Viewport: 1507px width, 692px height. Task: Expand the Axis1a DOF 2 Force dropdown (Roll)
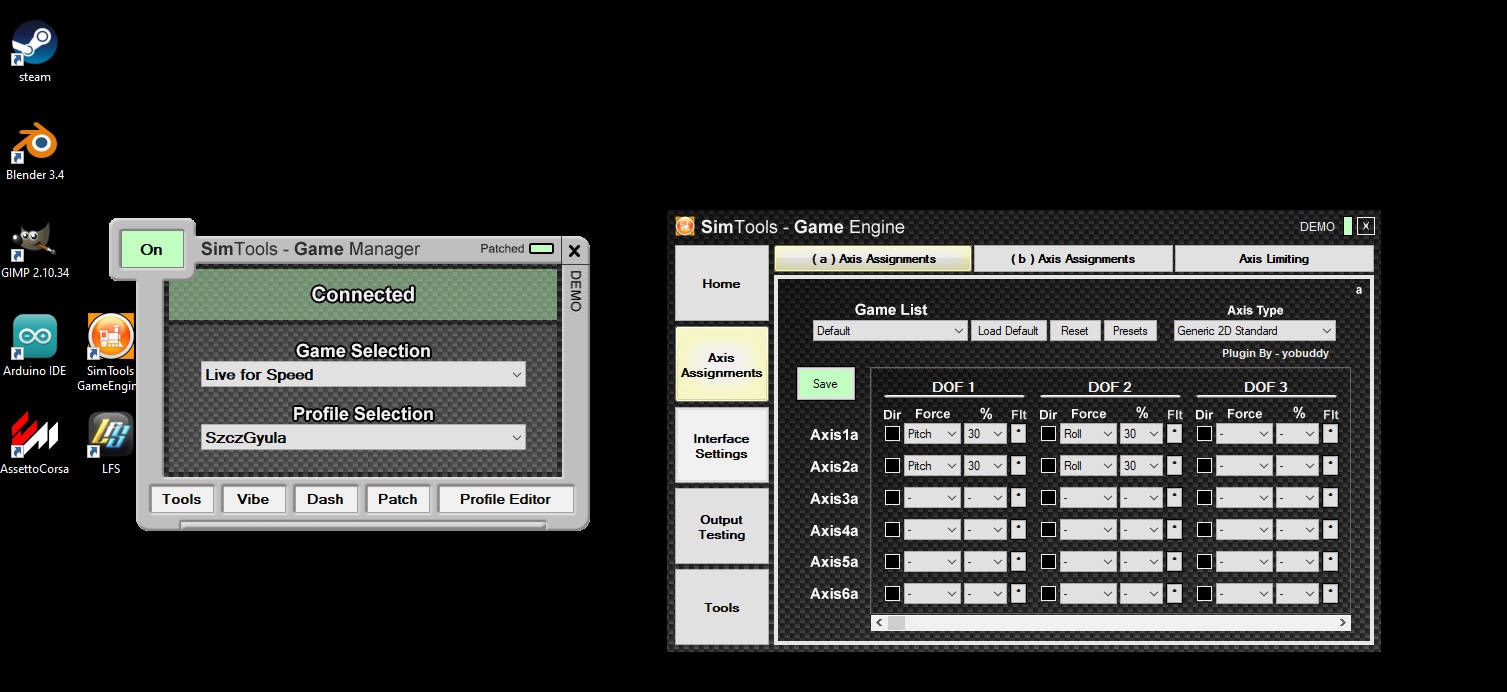(x=1088, y=434)
